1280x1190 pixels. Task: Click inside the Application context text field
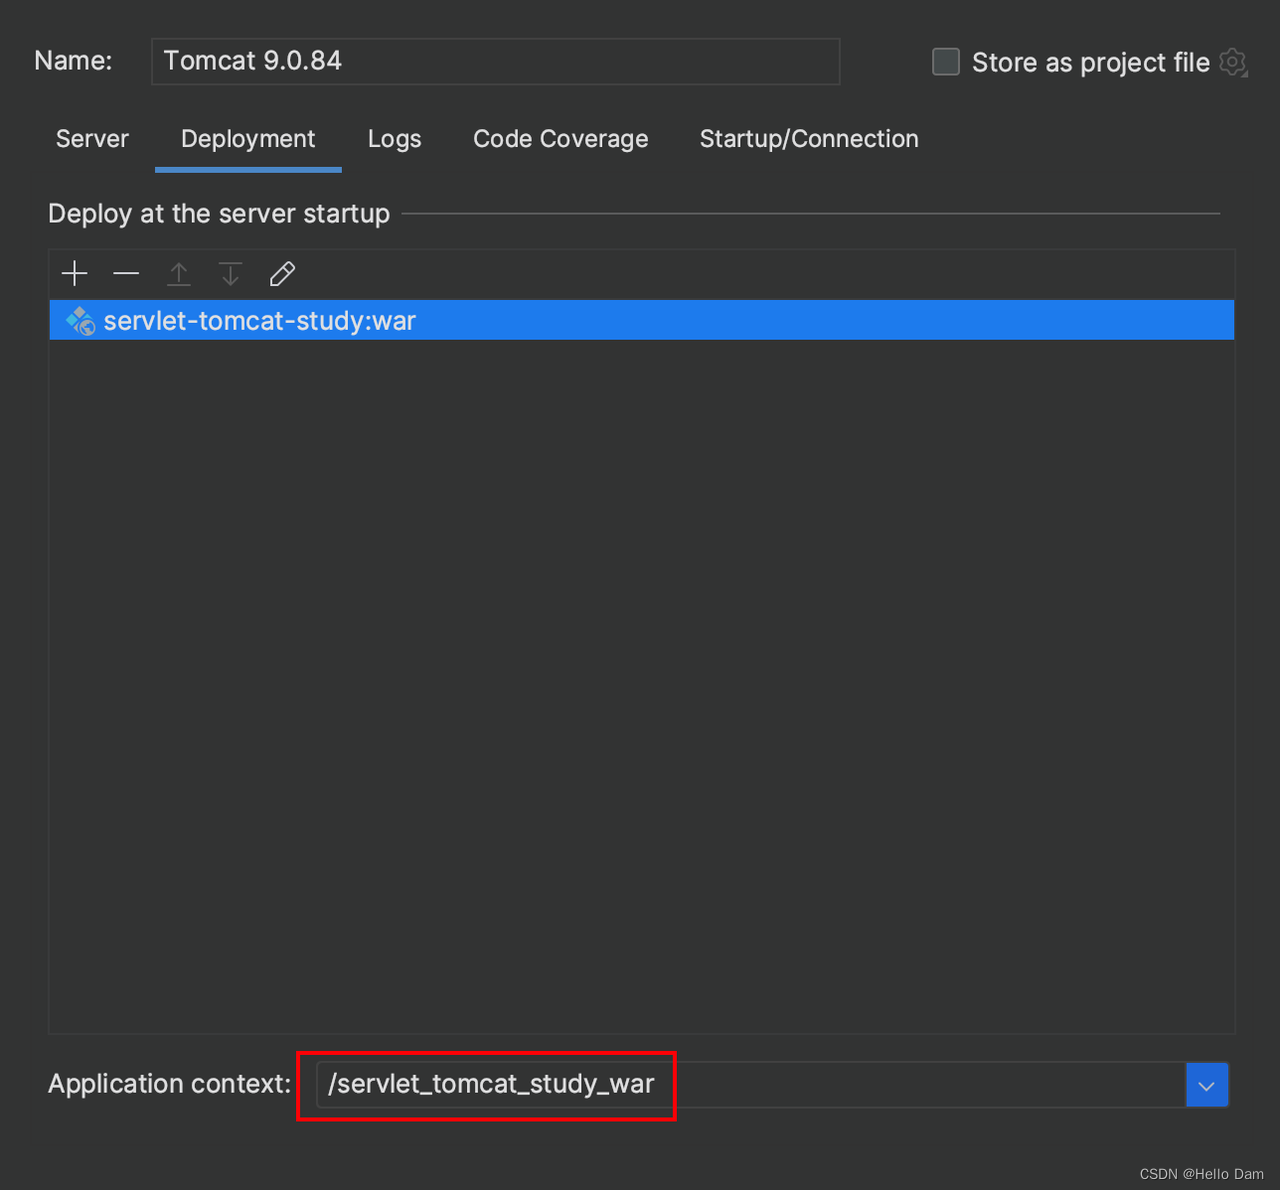click(750, 1085)
